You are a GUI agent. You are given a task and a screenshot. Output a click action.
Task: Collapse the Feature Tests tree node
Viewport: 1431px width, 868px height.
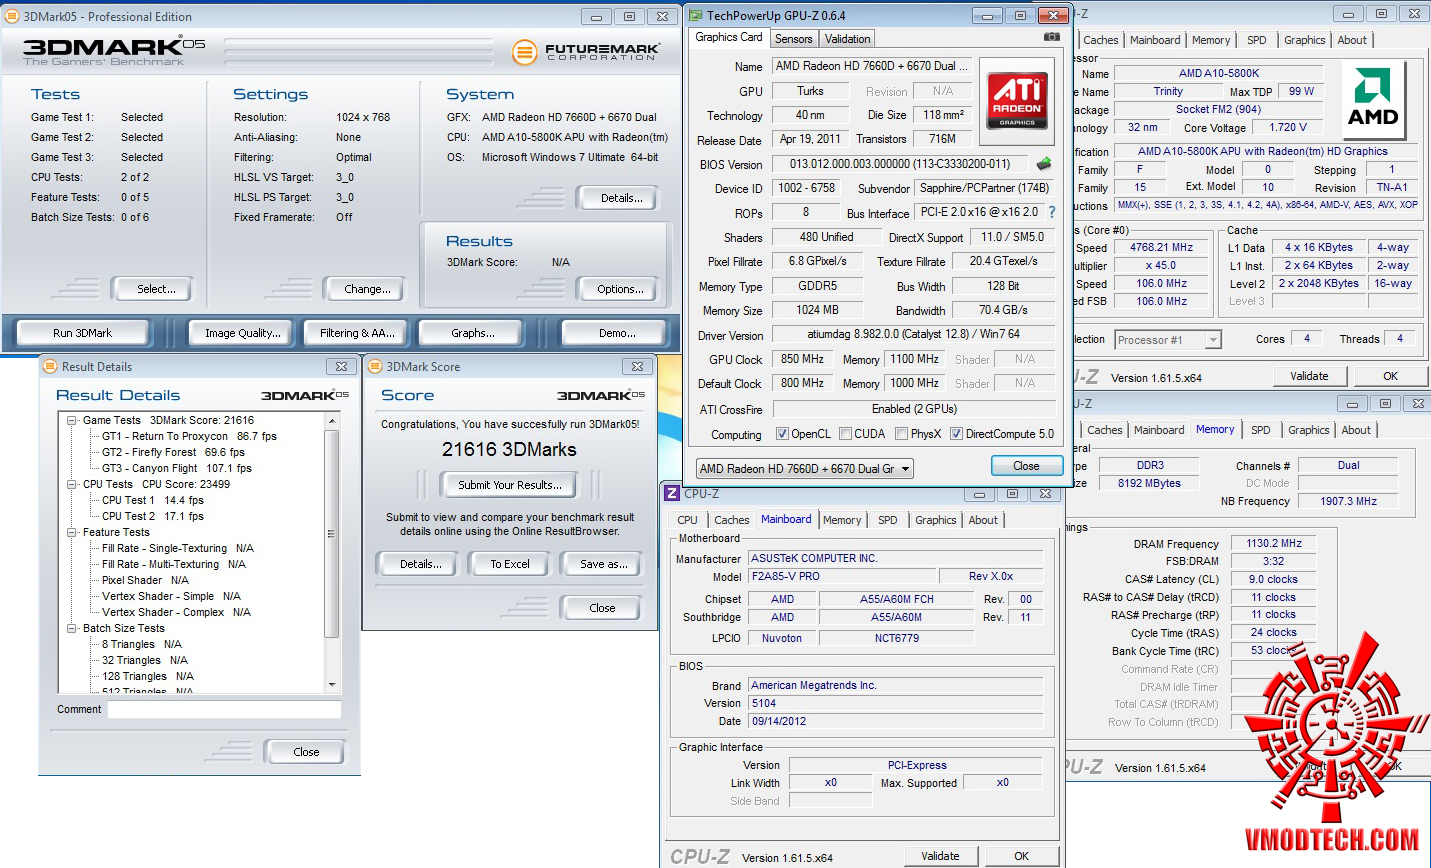pyautogui.click(x=72, y=533)
